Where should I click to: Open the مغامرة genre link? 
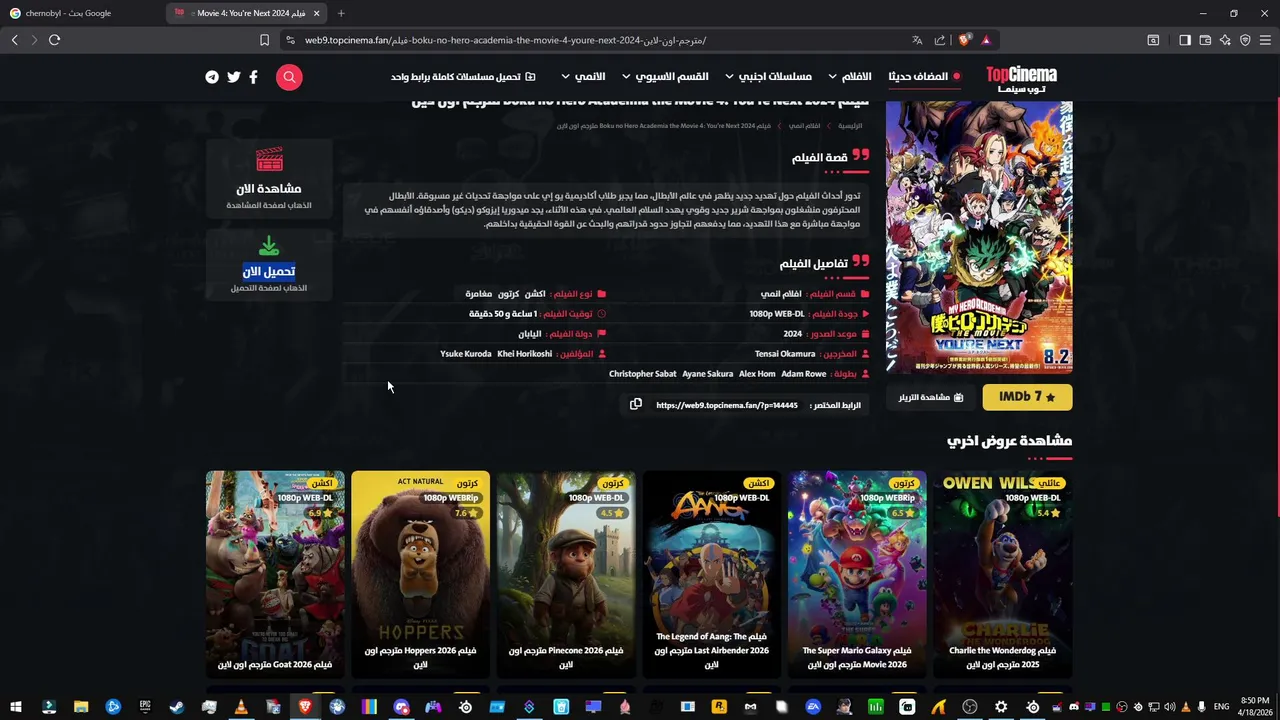pyautogui.click(x=478, y=294)
